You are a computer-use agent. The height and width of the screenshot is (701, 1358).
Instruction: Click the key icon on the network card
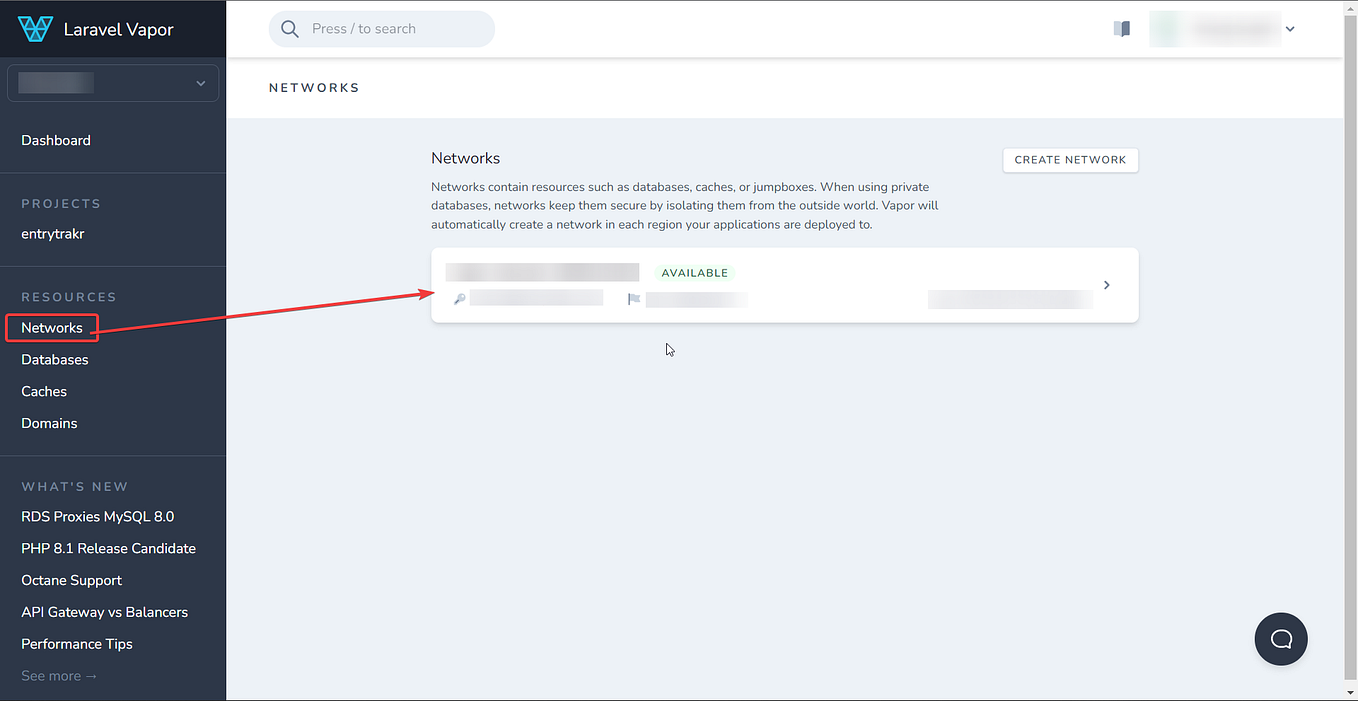(459, 297)
